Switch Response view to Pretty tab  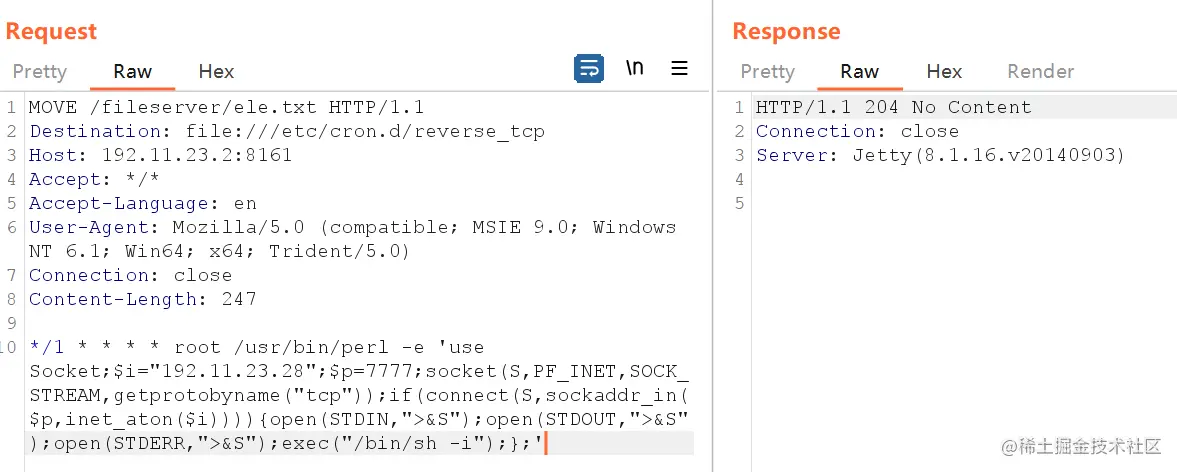pos(767,71)
